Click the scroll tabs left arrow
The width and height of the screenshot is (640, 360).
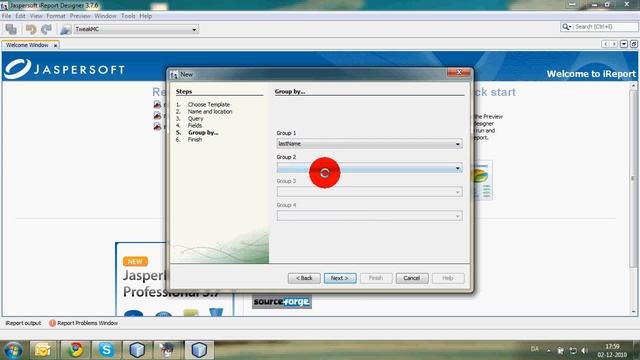click(606, 44)
